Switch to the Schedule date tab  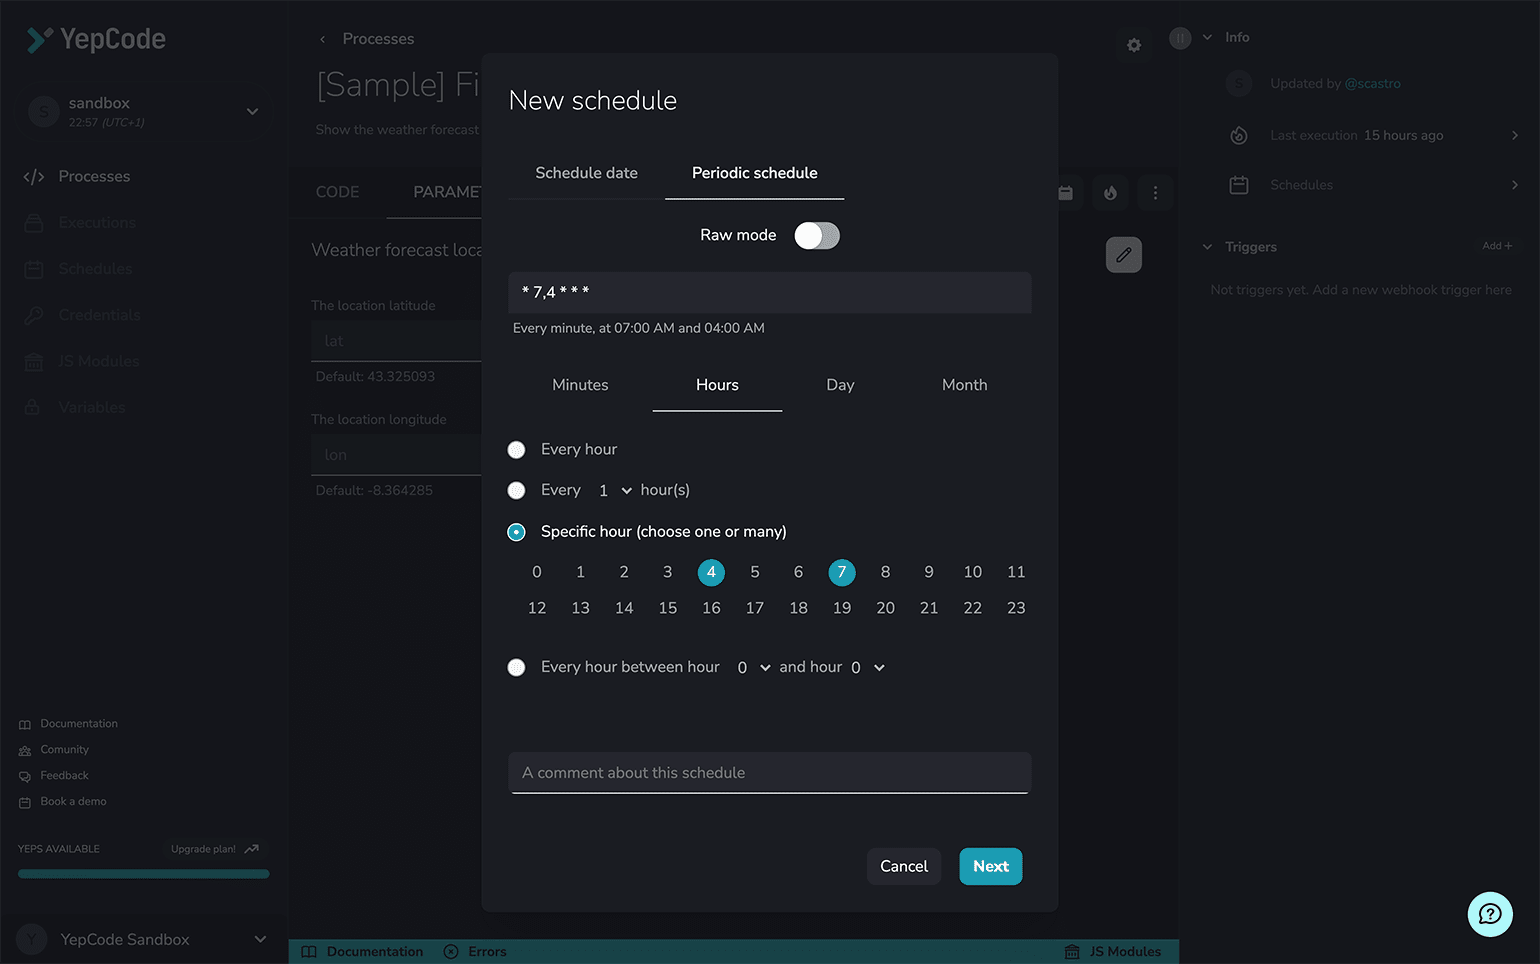pos(586,172)
